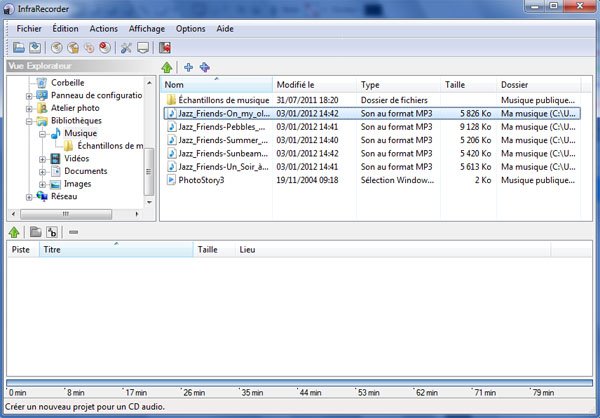Add all files with double plus icon
The height and width of the screenshot is (418, 600).
205,67
